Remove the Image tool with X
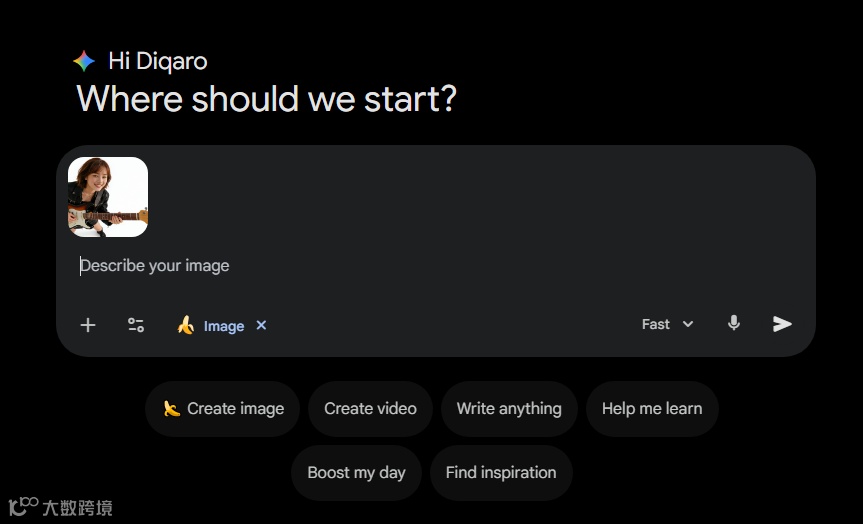 (x=261, y=325)
